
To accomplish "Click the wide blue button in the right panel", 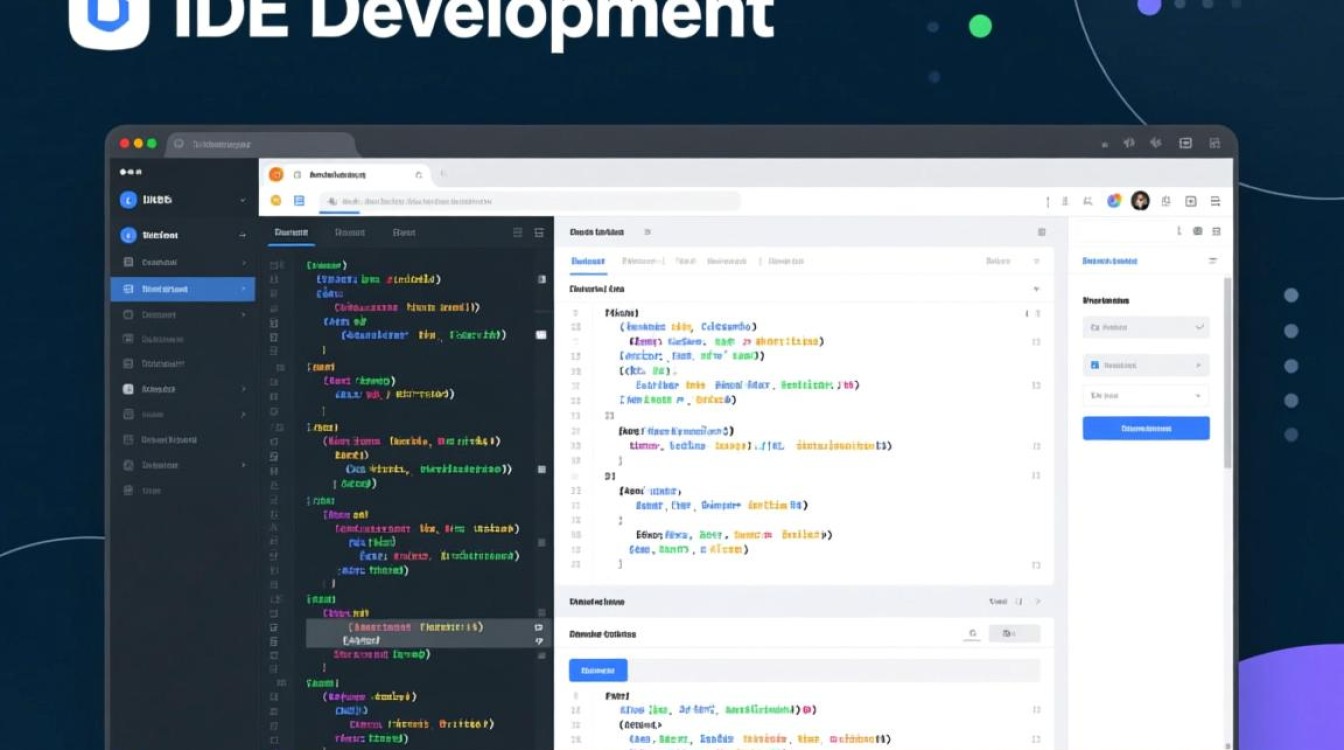I will [x=1146, y=429].
